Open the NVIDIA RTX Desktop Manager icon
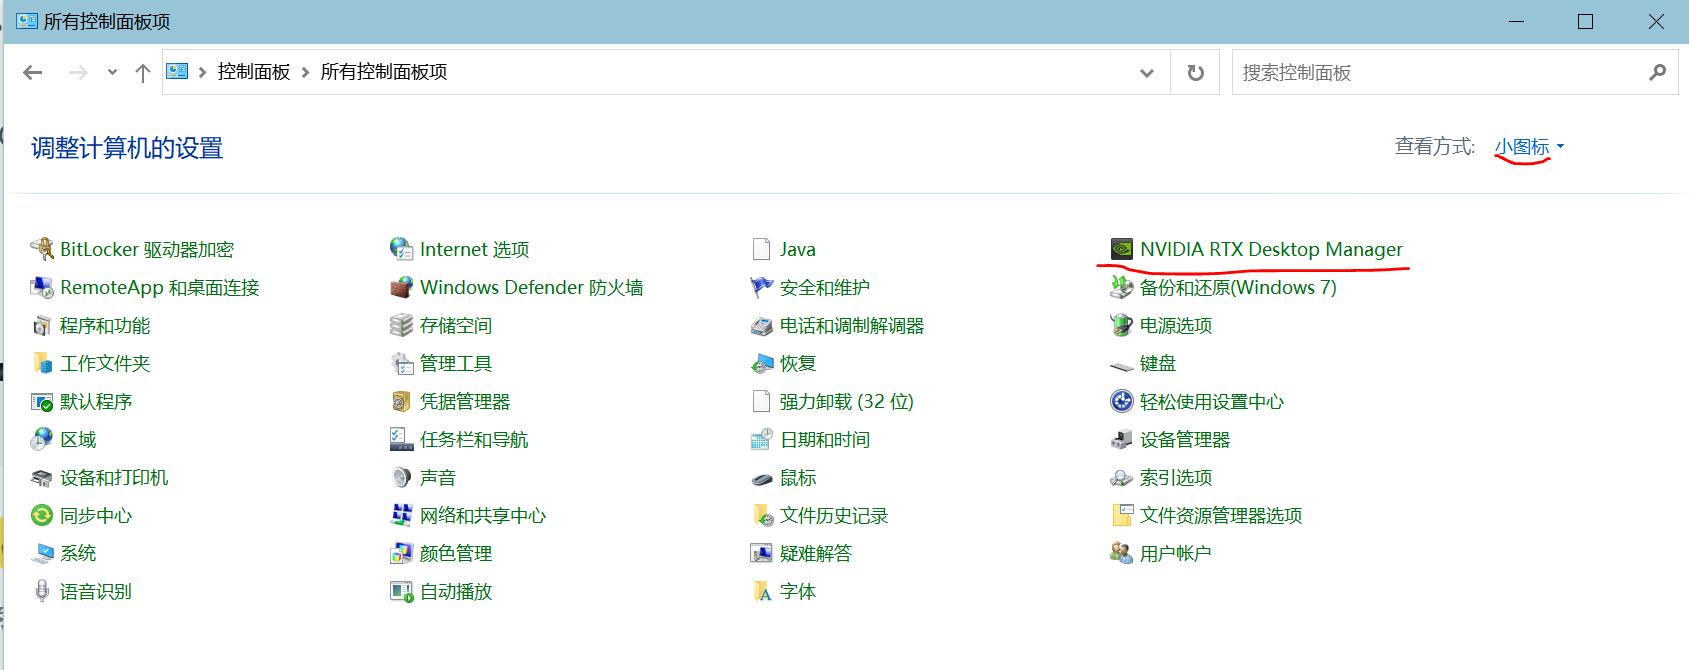Viewport: 1689px width, 670px height. 1122,249
